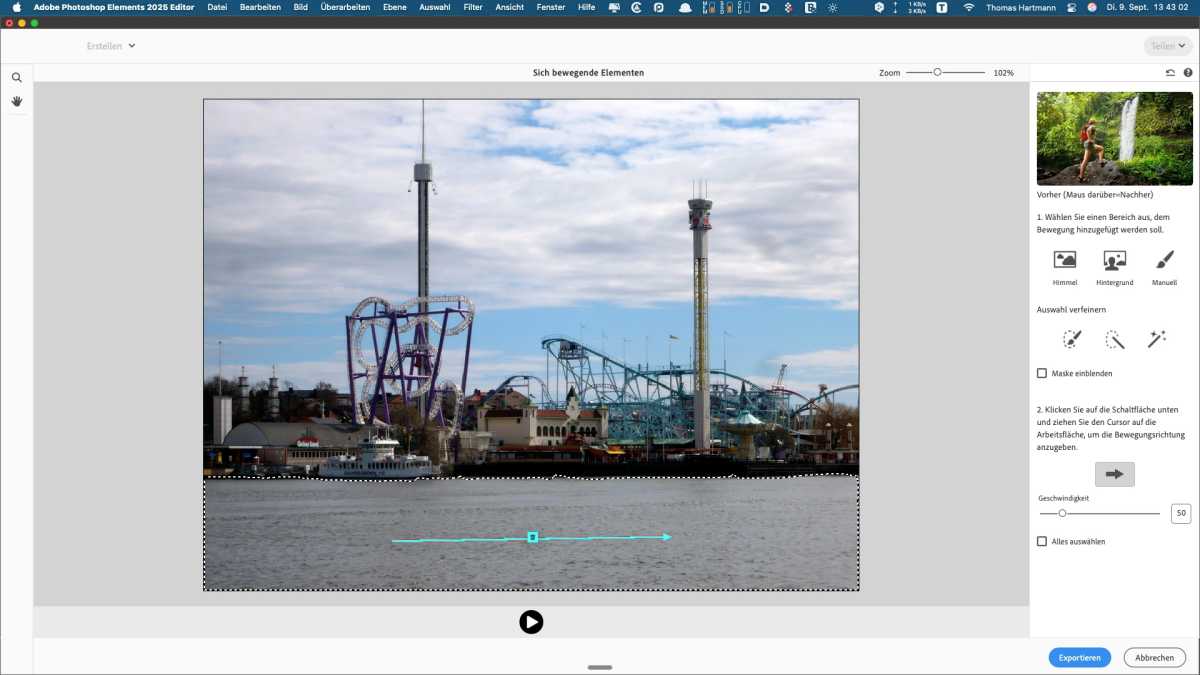The height and width of the screenshot is (675, 1200).
Task: Select the magic wand auto-select refine tool
Action: click(1157, 339)
